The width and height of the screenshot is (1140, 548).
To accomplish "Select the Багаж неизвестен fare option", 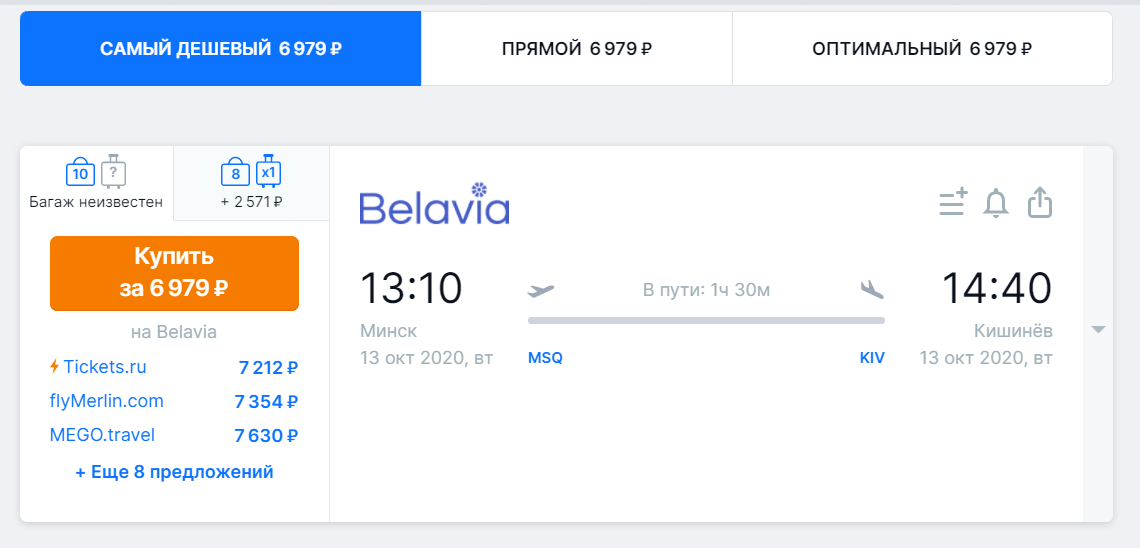I will click(97, 182).
